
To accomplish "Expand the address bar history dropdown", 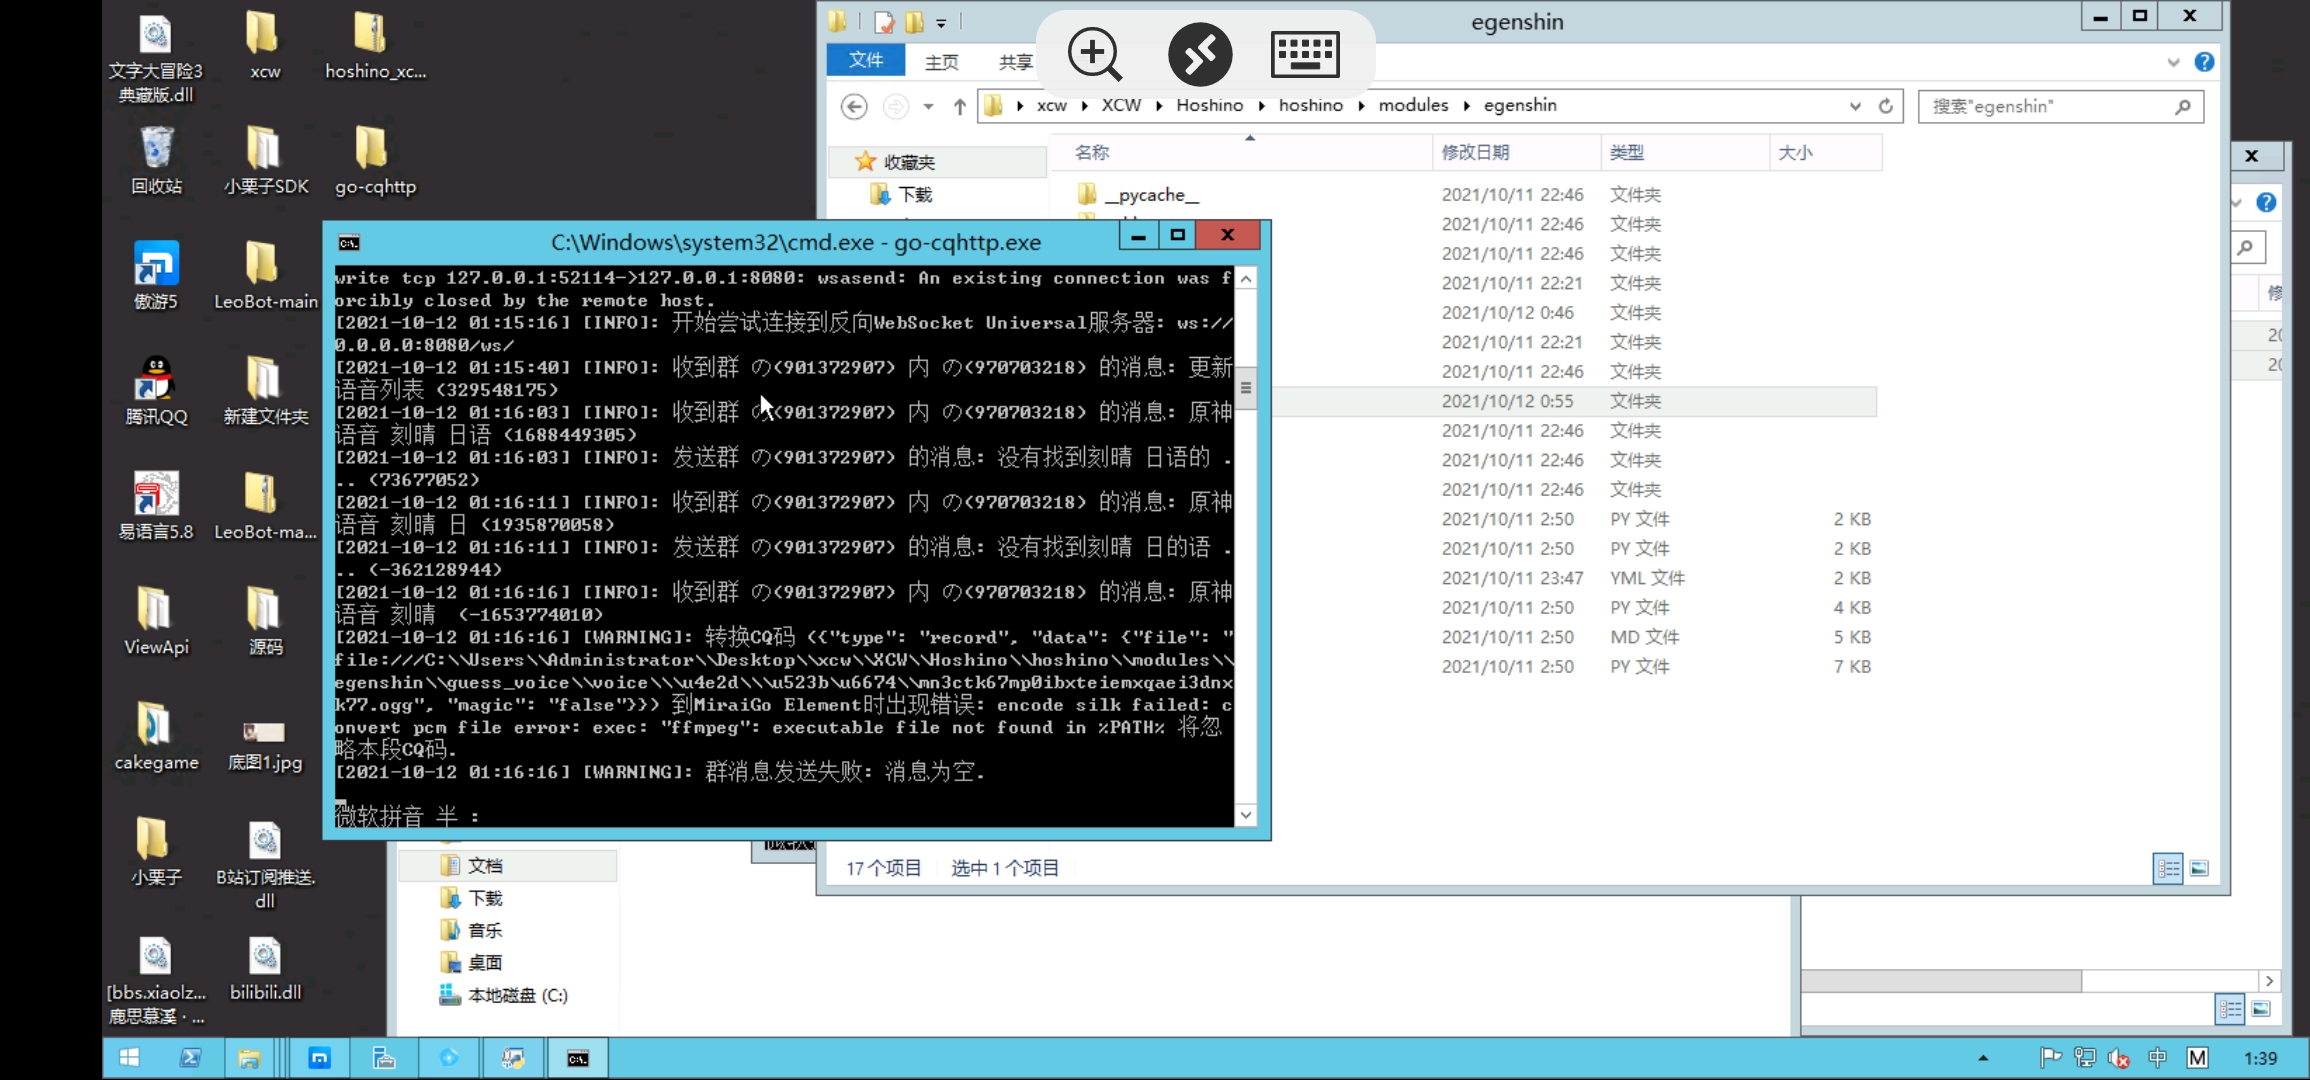I will tap(1855, 106).
